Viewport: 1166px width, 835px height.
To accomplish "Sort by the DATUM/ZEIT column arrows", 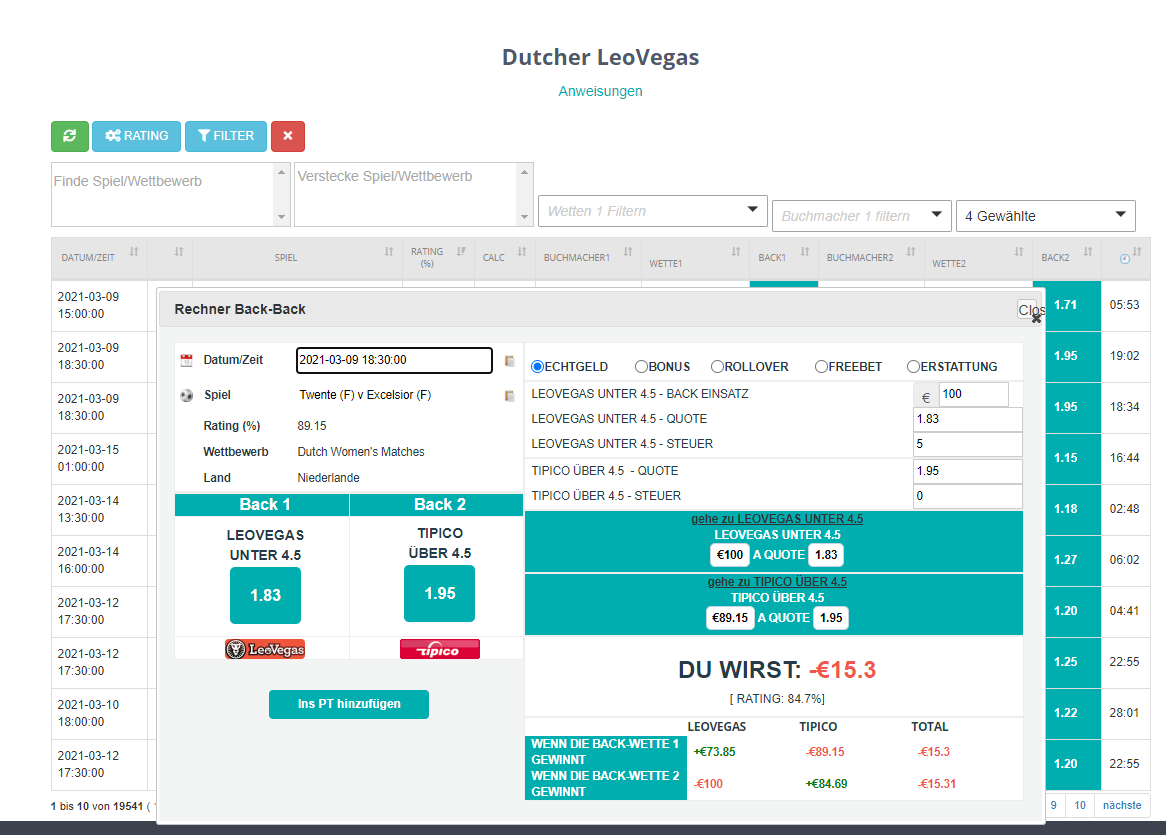I will pyautogui.click(x=134, y=252).
